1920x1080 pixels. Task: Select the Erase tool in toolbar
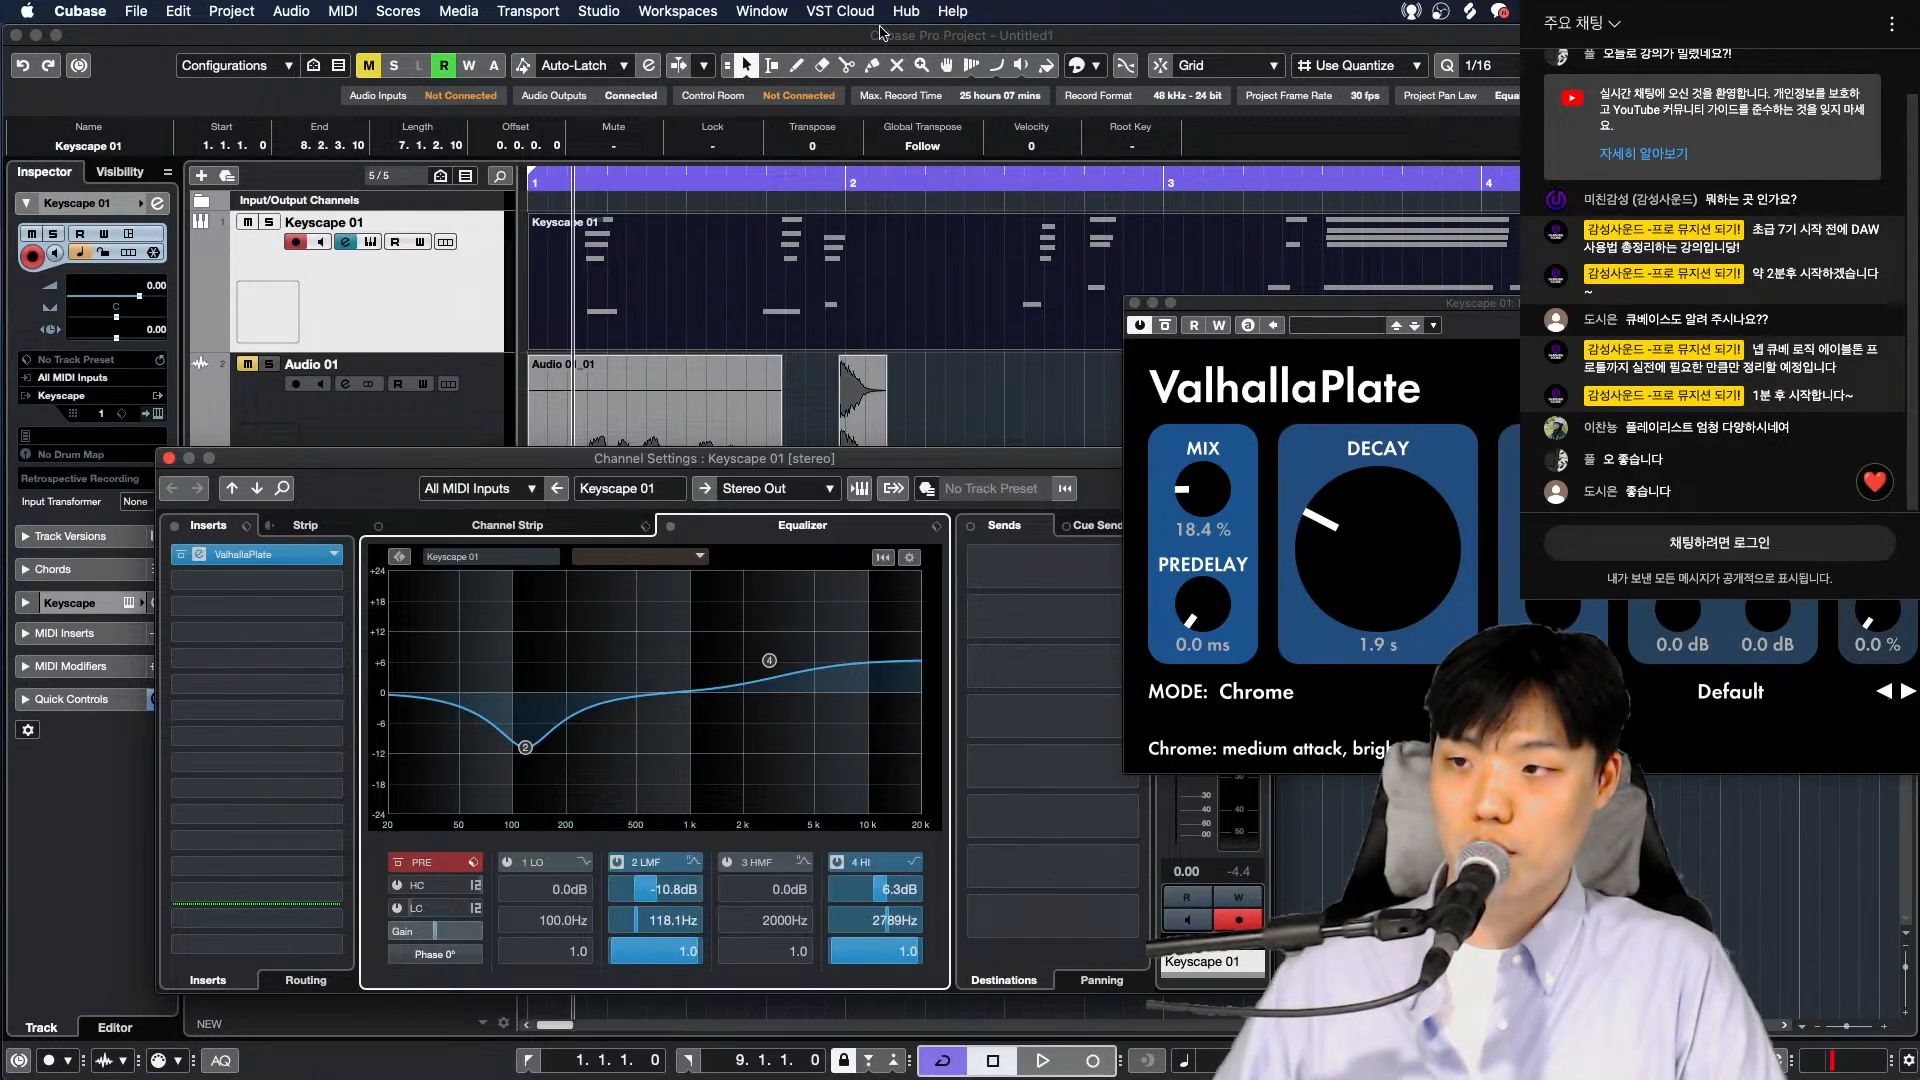point(822,65)
